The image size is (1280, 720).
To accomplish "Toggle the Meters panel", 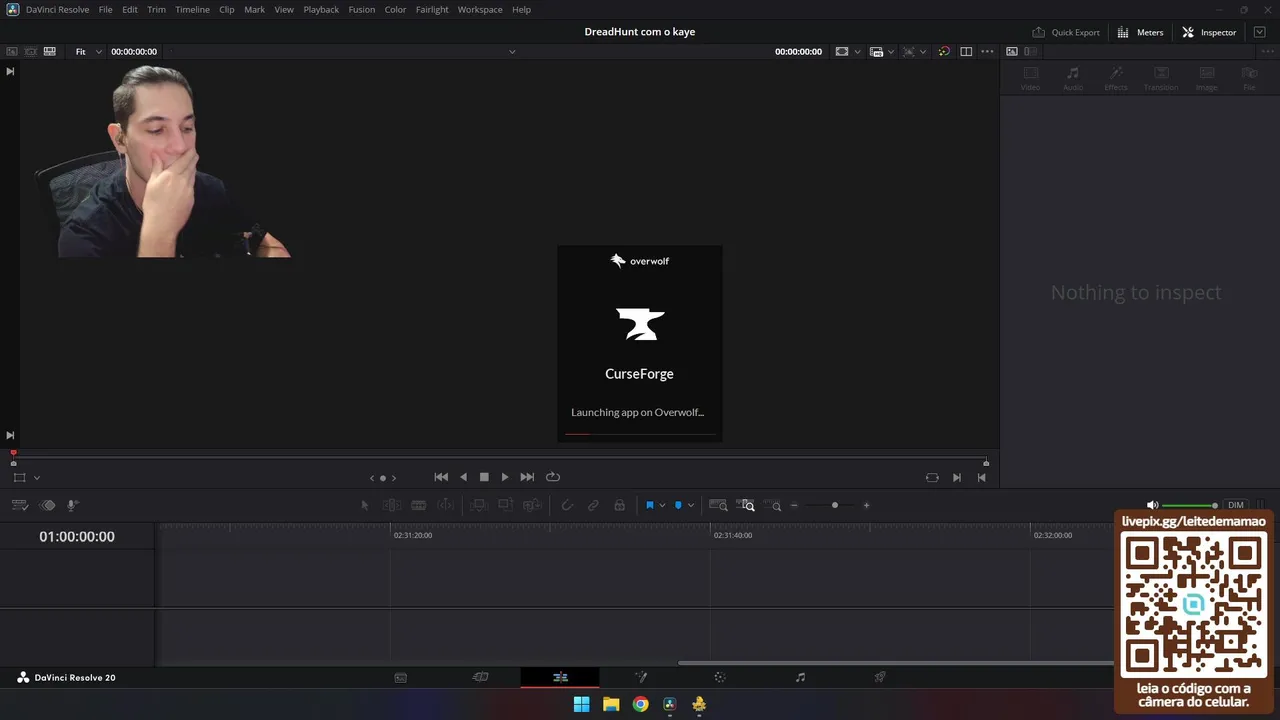I will coord(1140,32).
